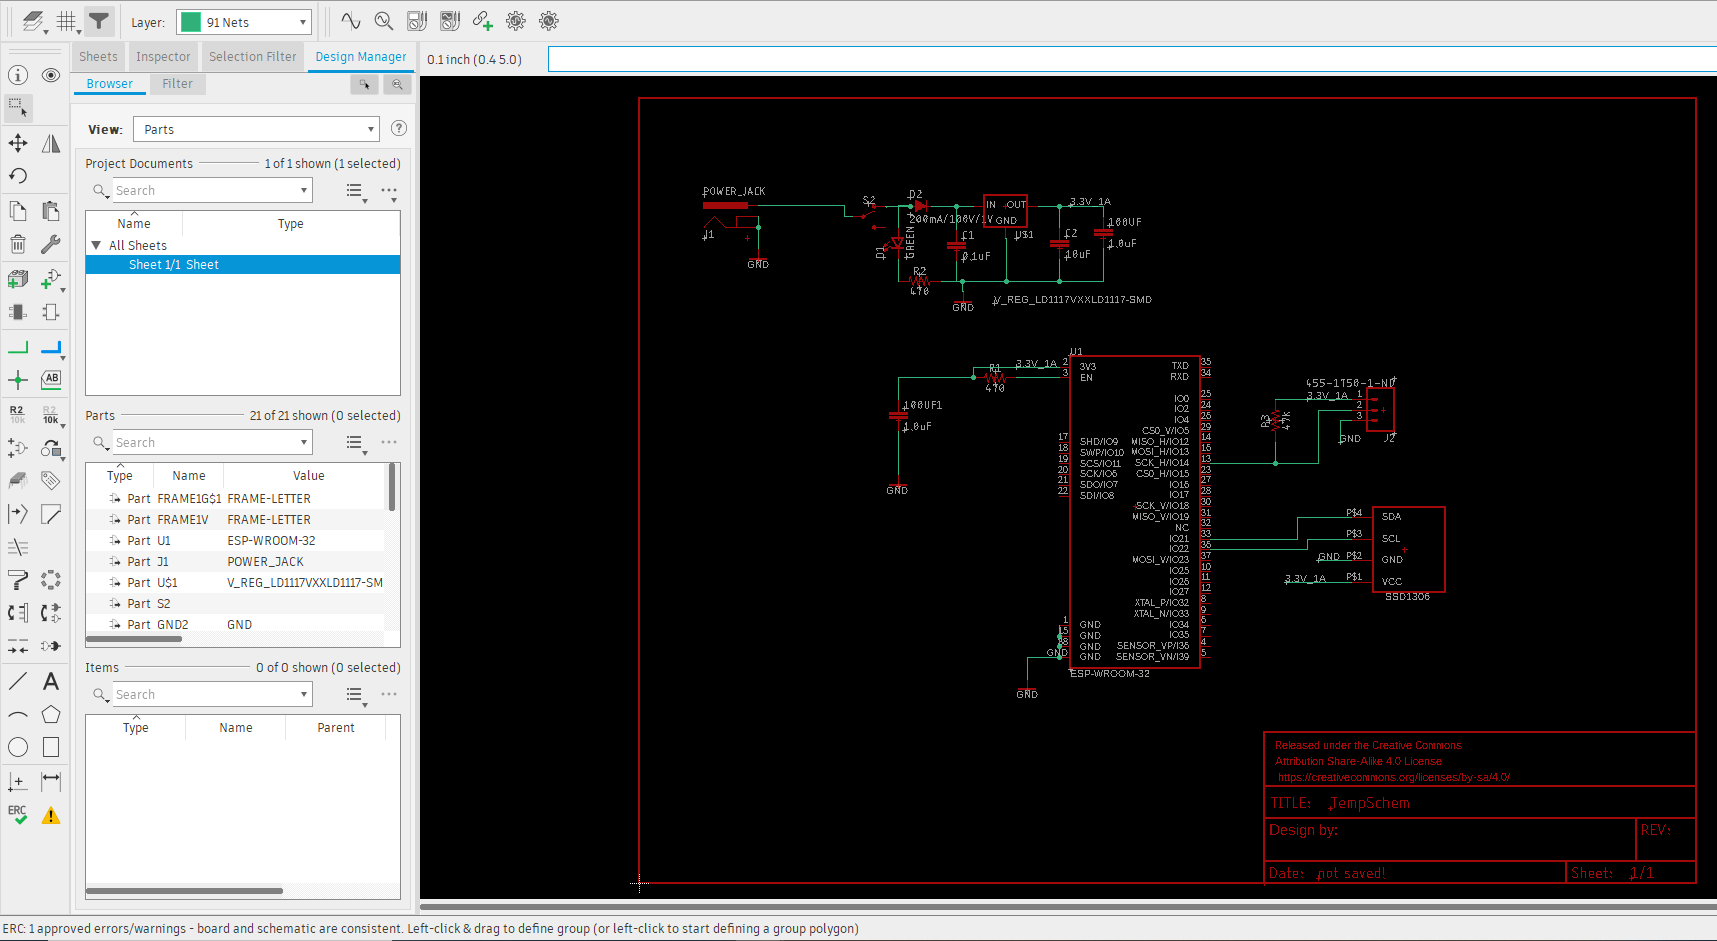Toggle the select-in-editor button in Design Manager
This screenshot has width=1717, height=941.
365,84
